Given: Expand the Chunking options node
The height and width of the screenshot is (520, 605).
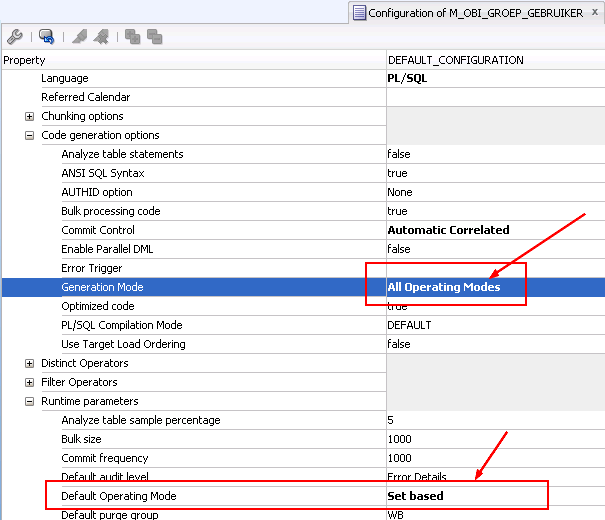Looking at the screenshot, I should pyautogui.click(x=30, y=117).
